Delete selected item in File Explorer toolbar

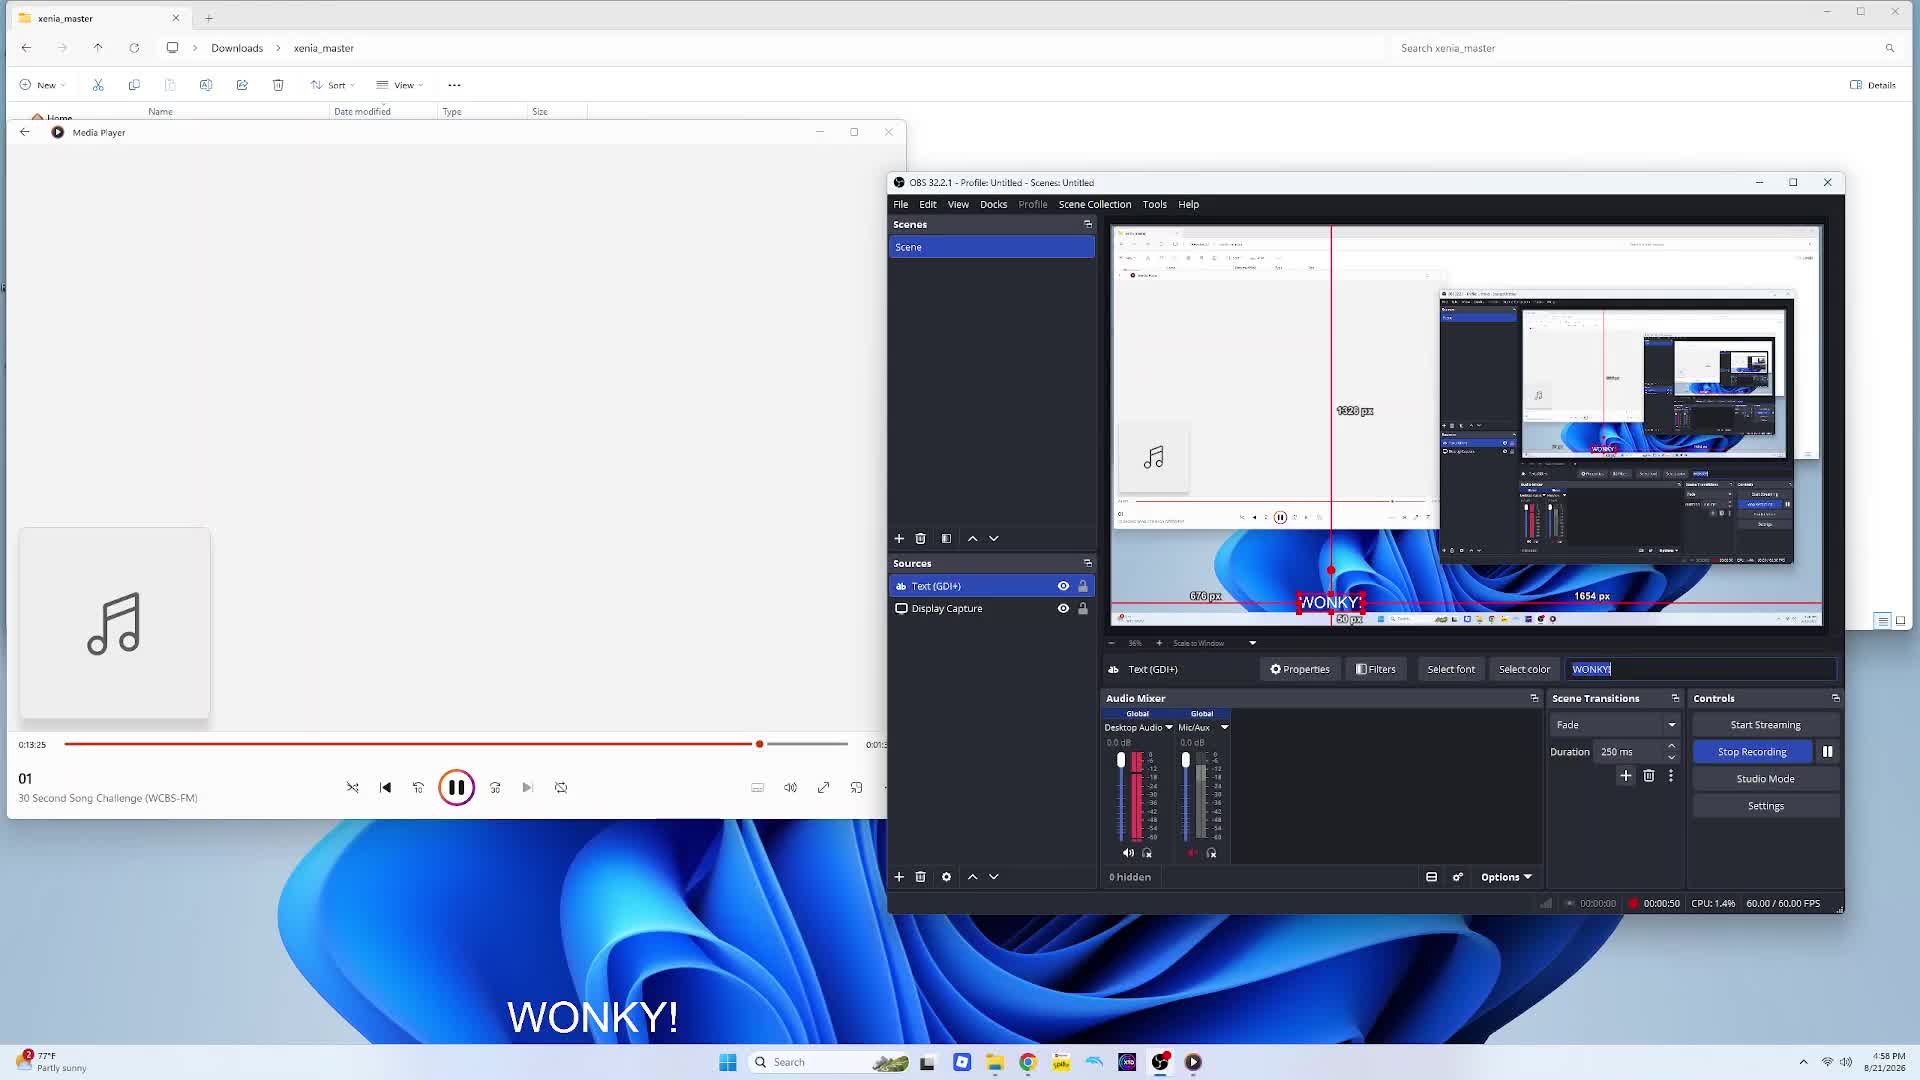278,85
